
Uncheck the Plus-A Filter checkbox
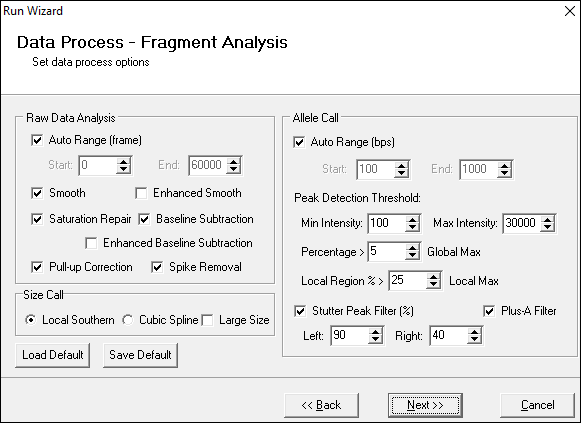[489, 311]
